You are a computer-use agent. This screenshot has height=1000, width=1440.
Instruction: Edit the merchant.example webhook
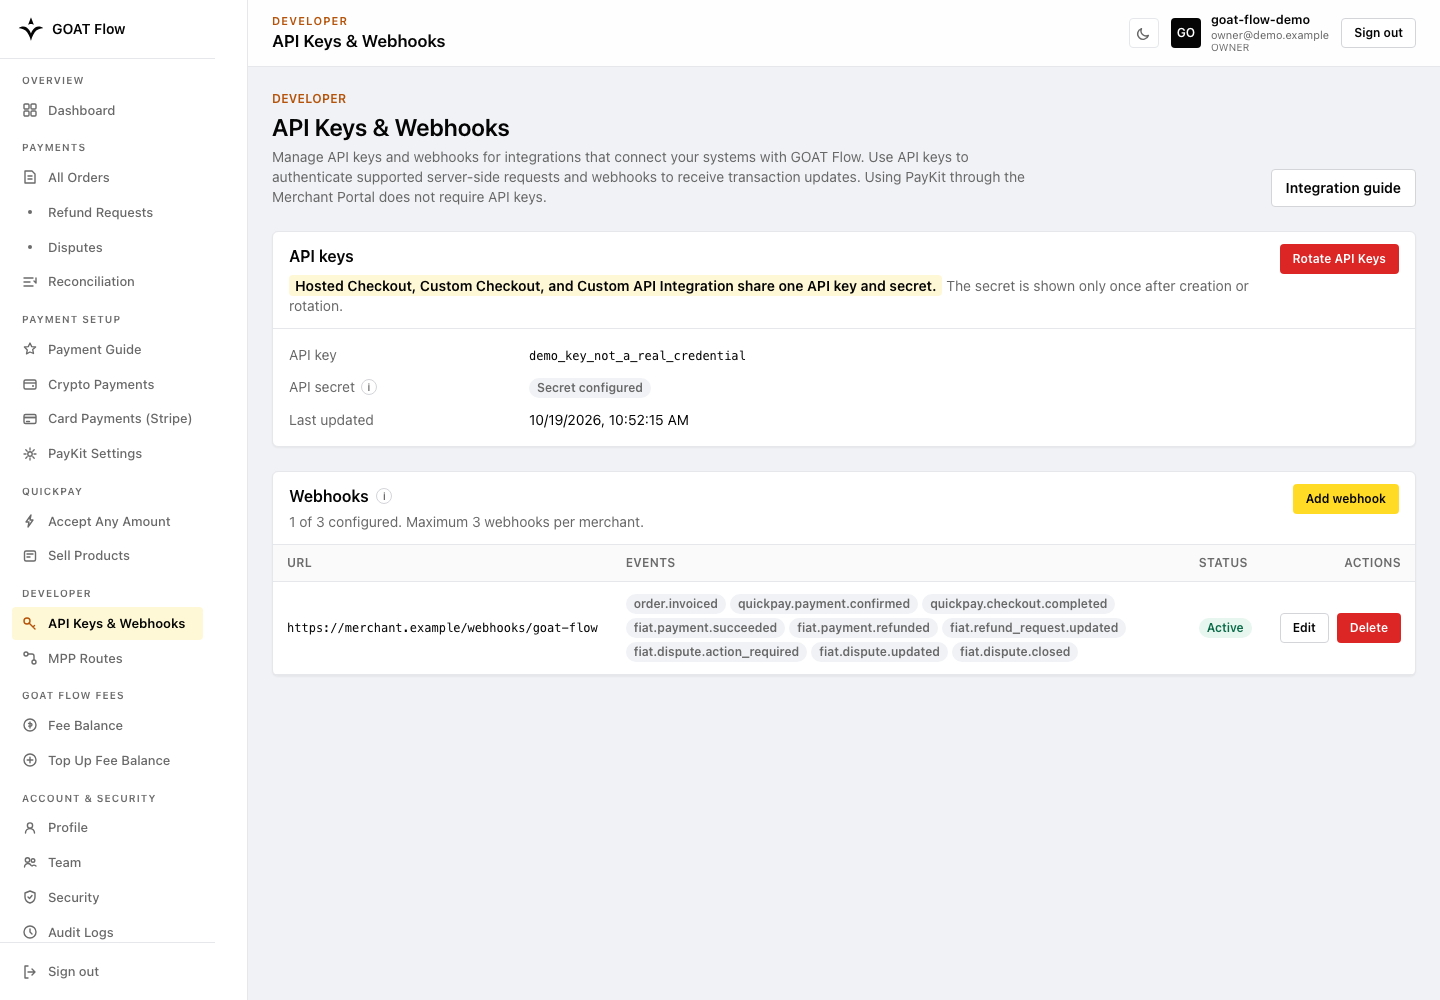(1304, 628)
